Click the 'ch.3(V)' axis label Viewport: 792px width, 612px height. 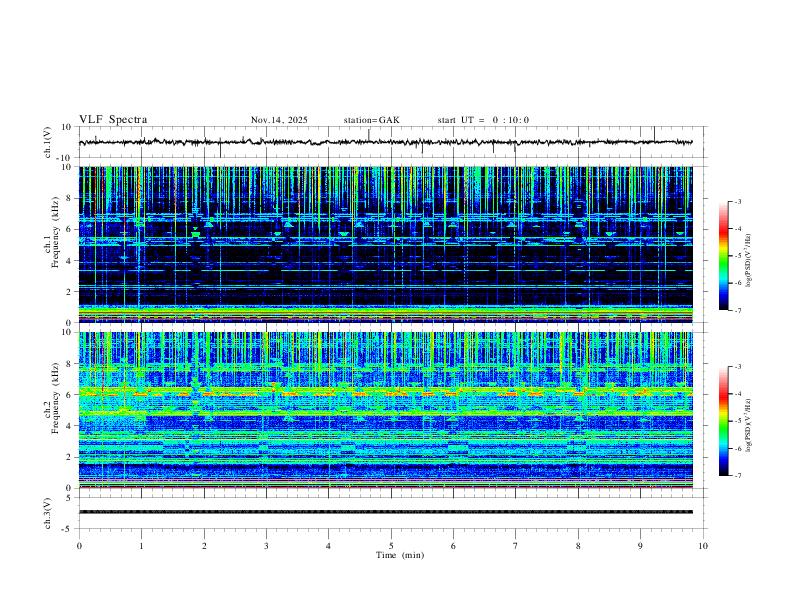47,514
